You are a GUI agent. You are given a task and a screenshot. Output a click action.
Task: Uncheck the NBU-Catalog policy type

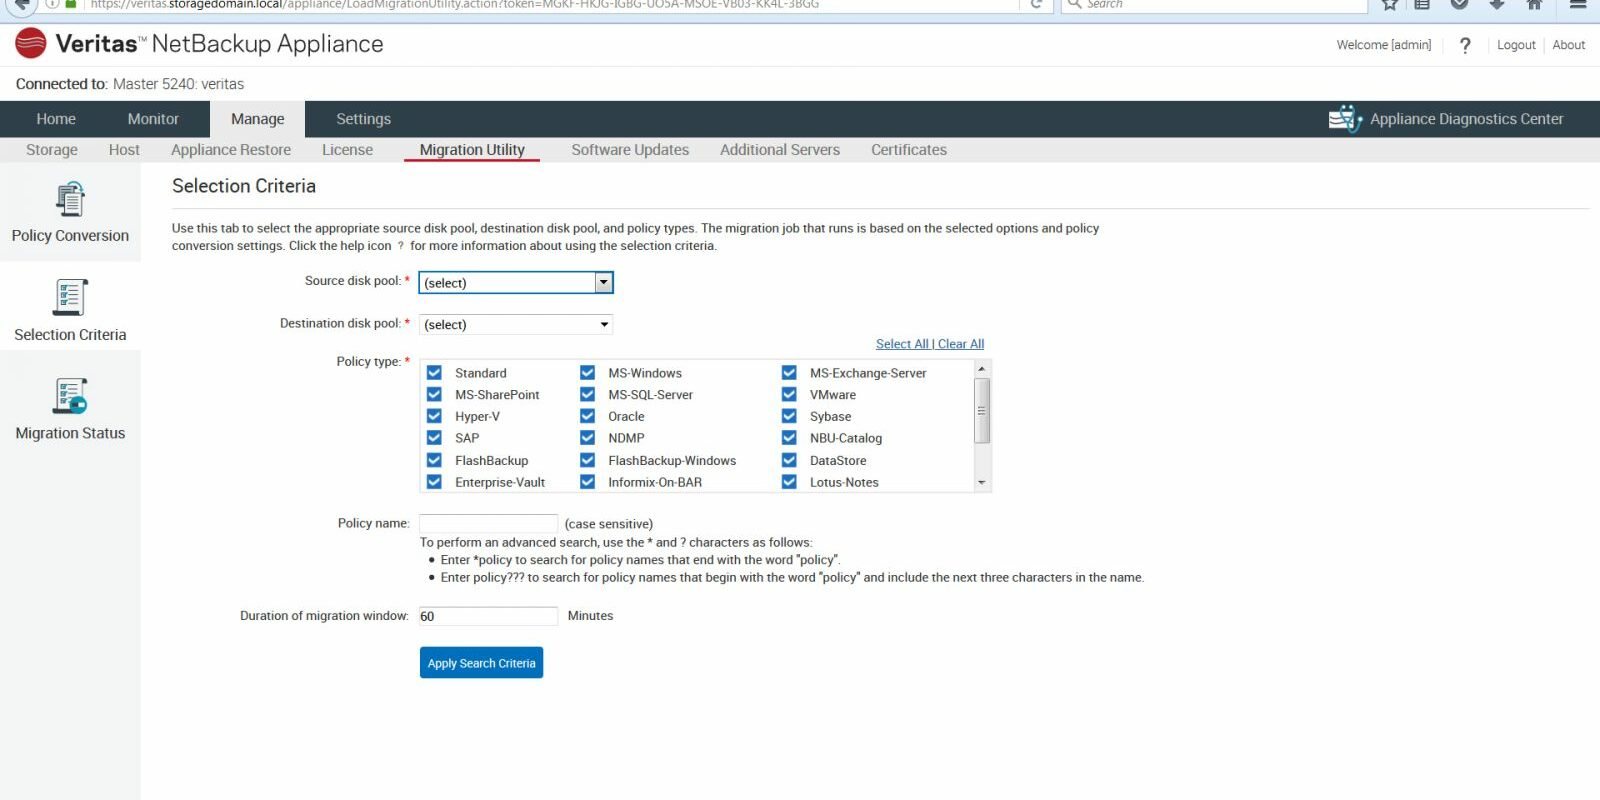point(789,437)
